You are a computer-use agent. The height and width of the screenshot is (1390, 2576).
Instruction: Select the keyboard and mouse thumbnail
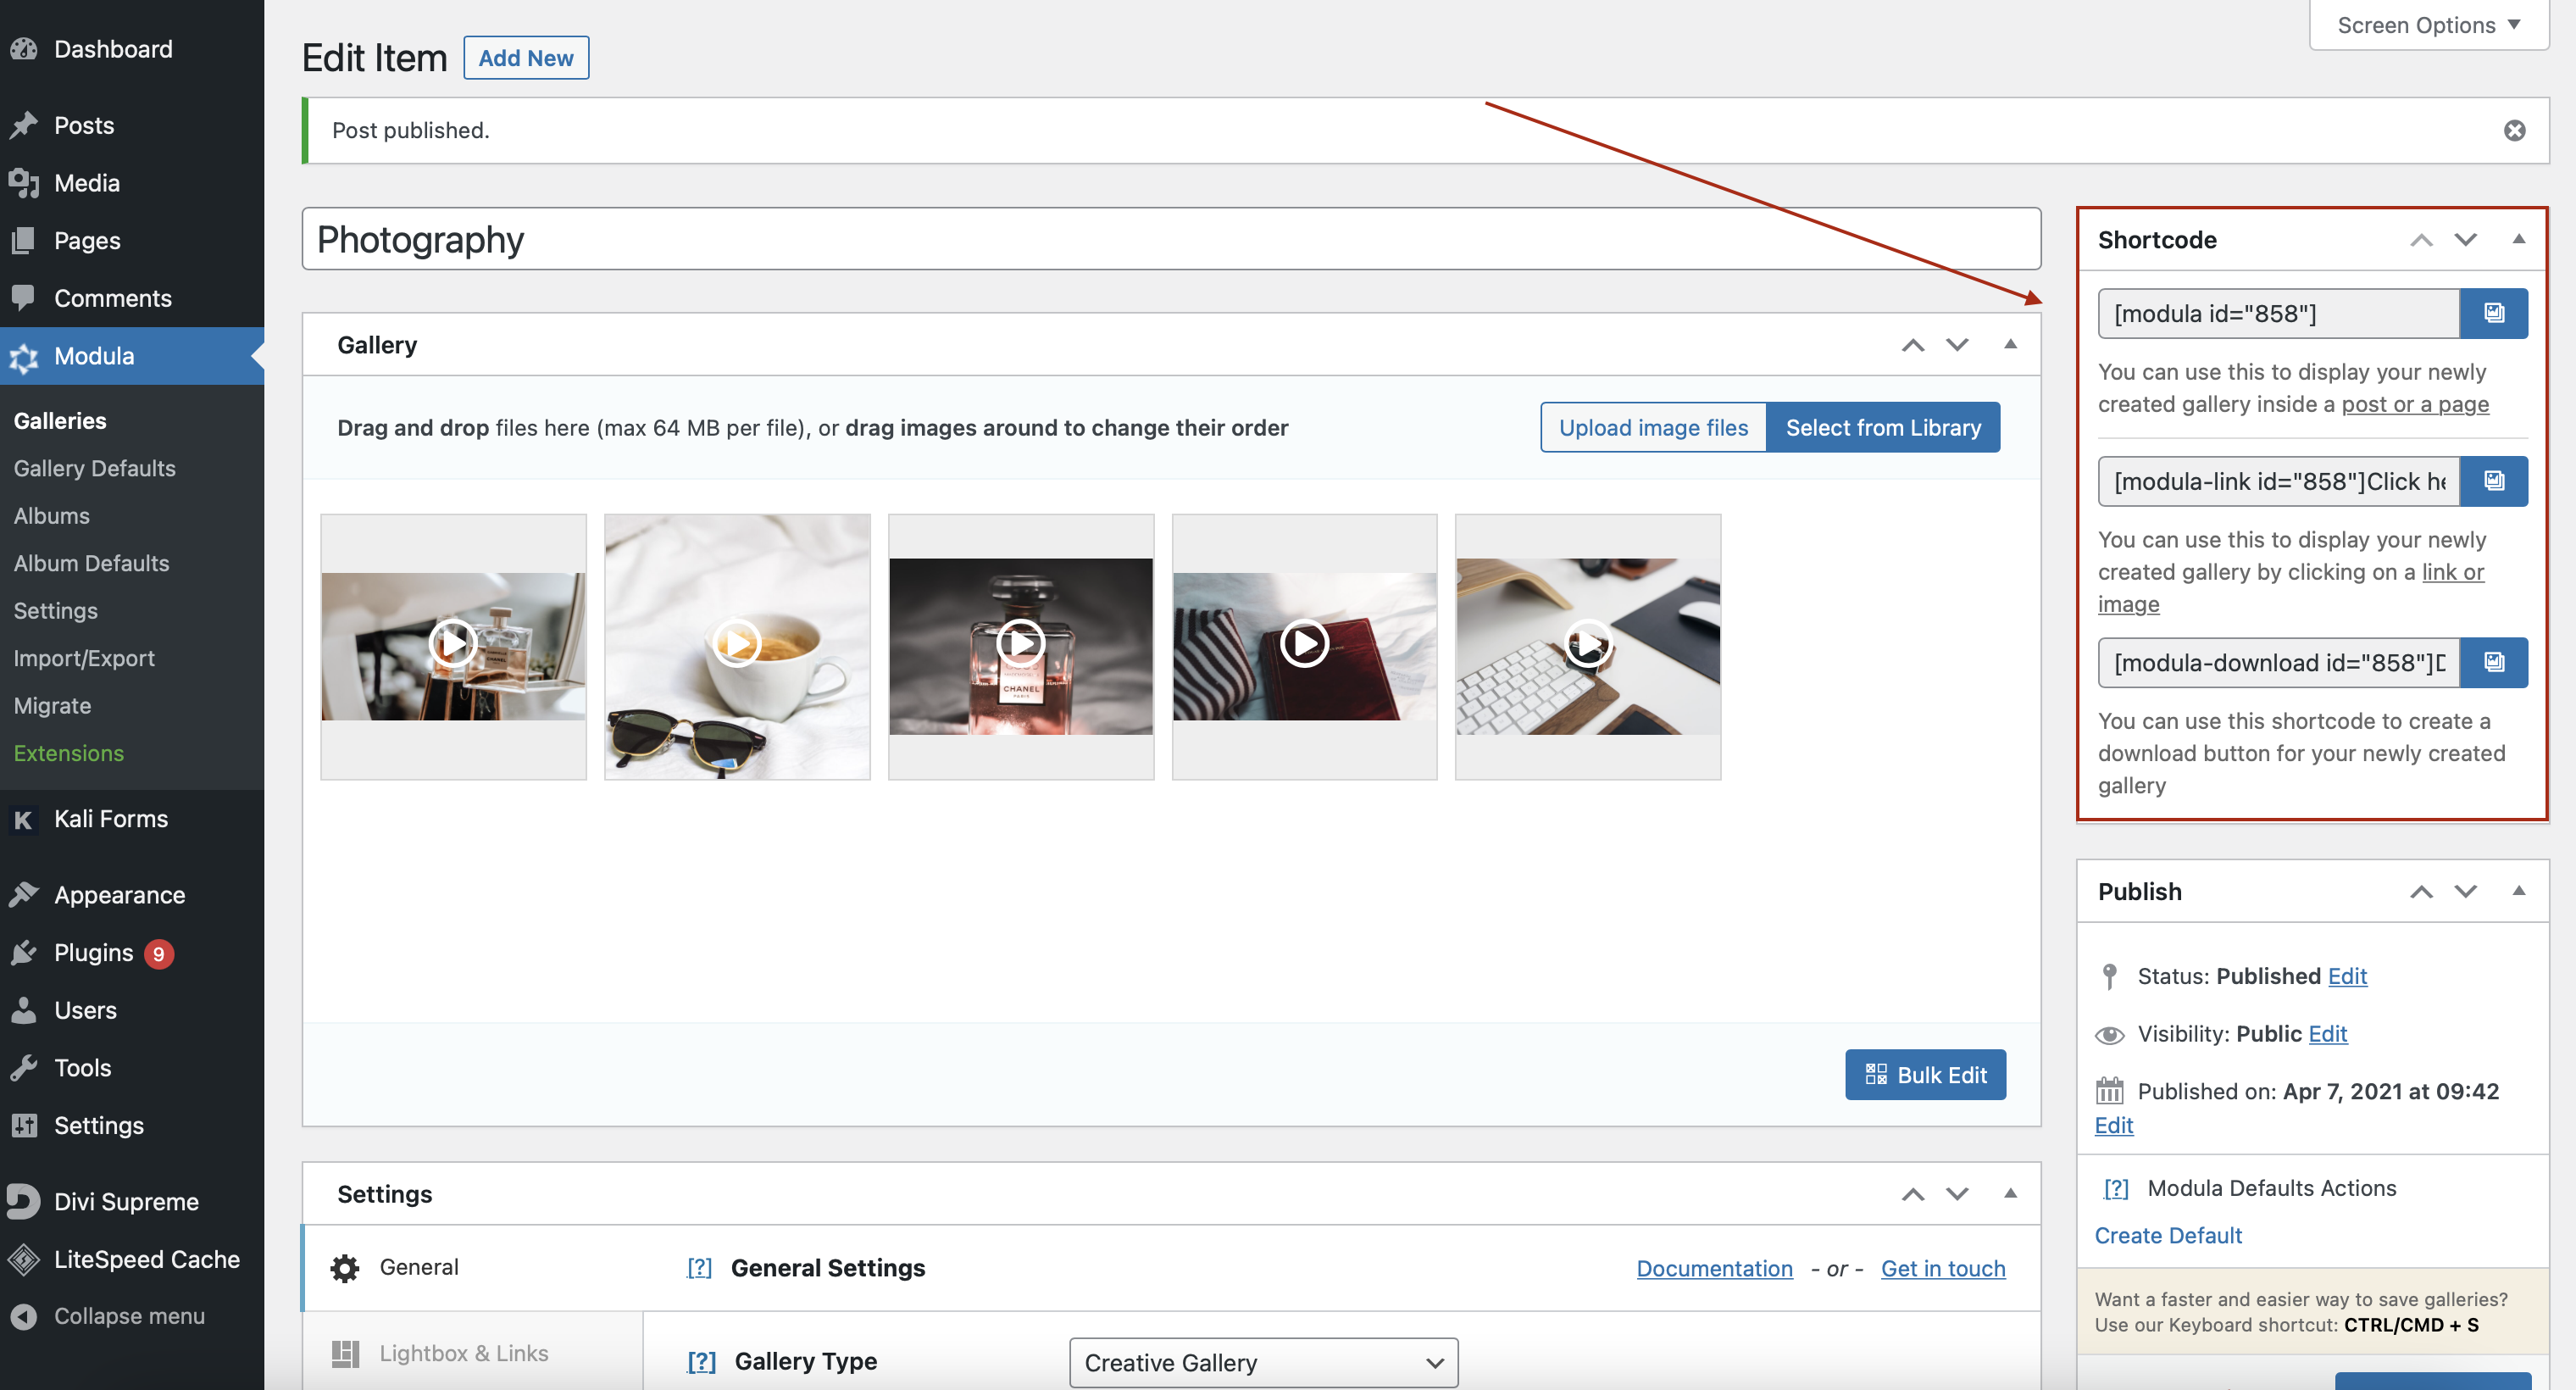1588,647
